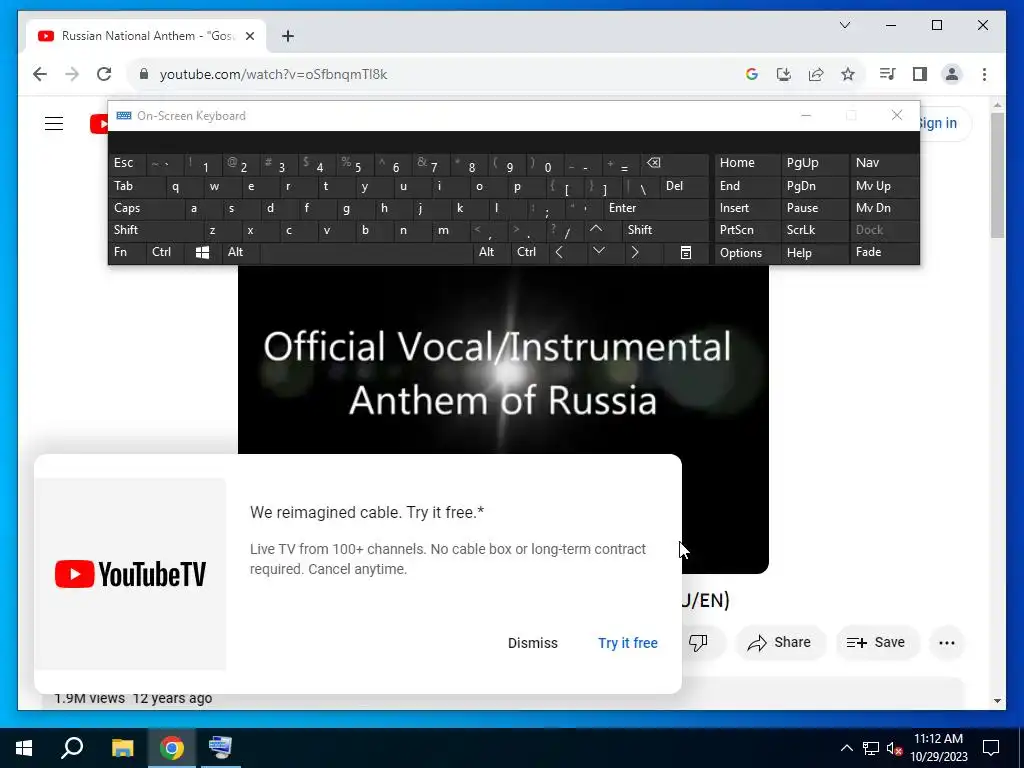The width and height of the screenshot is (1024, 768).
Task: Open Windows Start menu
Action: [24, 748]
